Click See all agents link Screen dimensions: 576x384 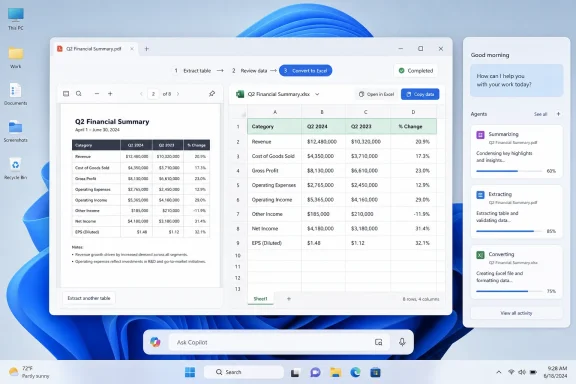(540, 114)
